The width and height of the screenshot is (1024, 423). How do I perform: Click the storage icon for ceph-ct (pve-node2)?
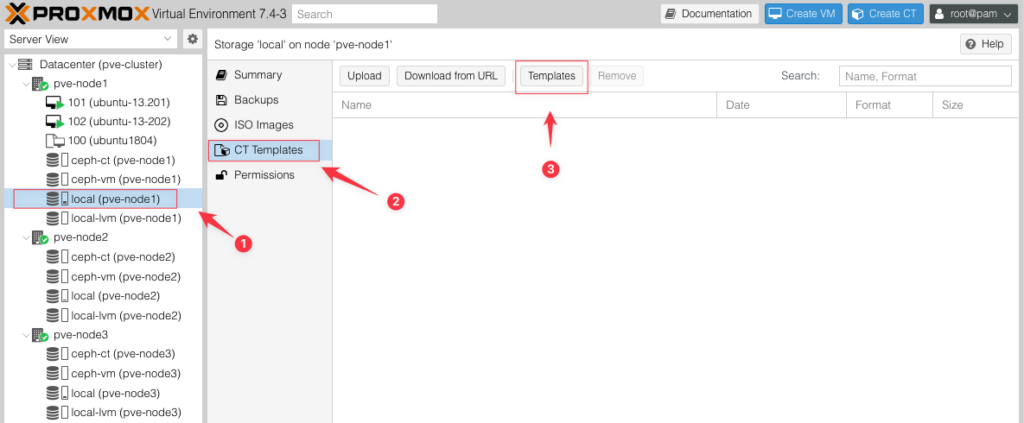click(57, 257)
